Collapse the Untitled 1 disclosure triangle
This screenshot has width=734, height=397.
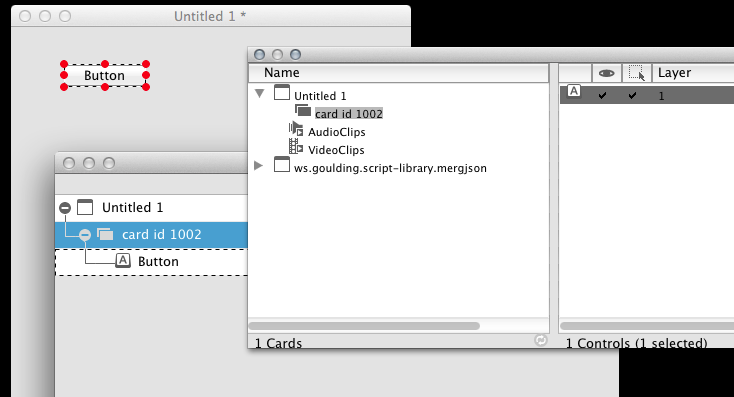tap(259, 93)
